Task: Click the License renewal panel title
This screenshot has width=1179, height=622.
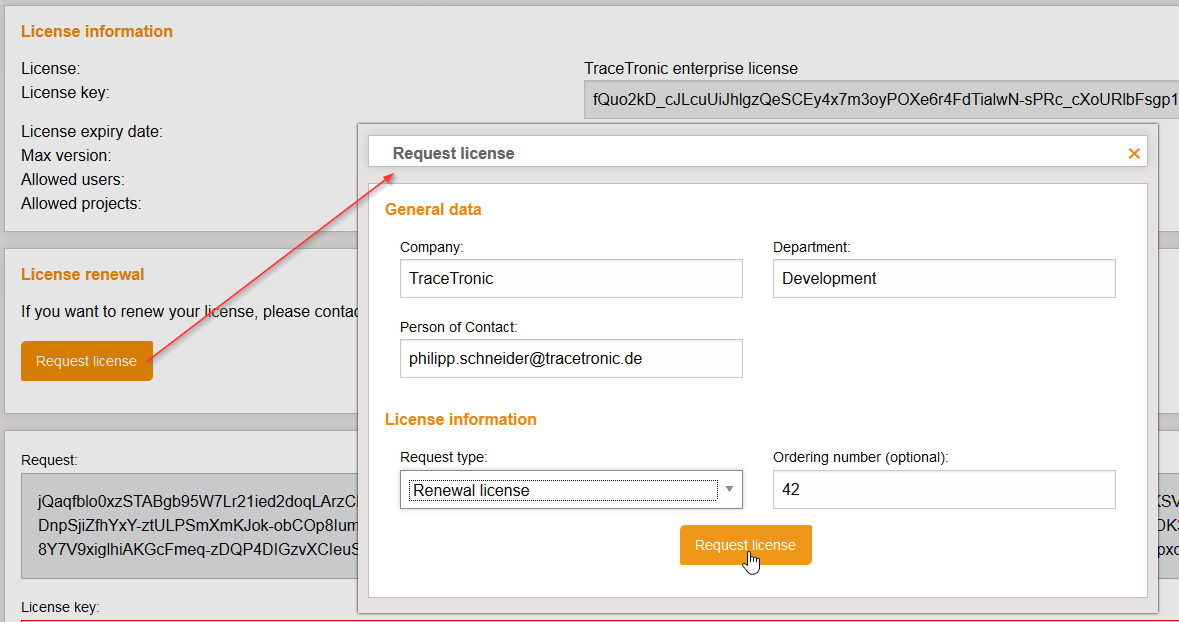Action: (82, 273)
